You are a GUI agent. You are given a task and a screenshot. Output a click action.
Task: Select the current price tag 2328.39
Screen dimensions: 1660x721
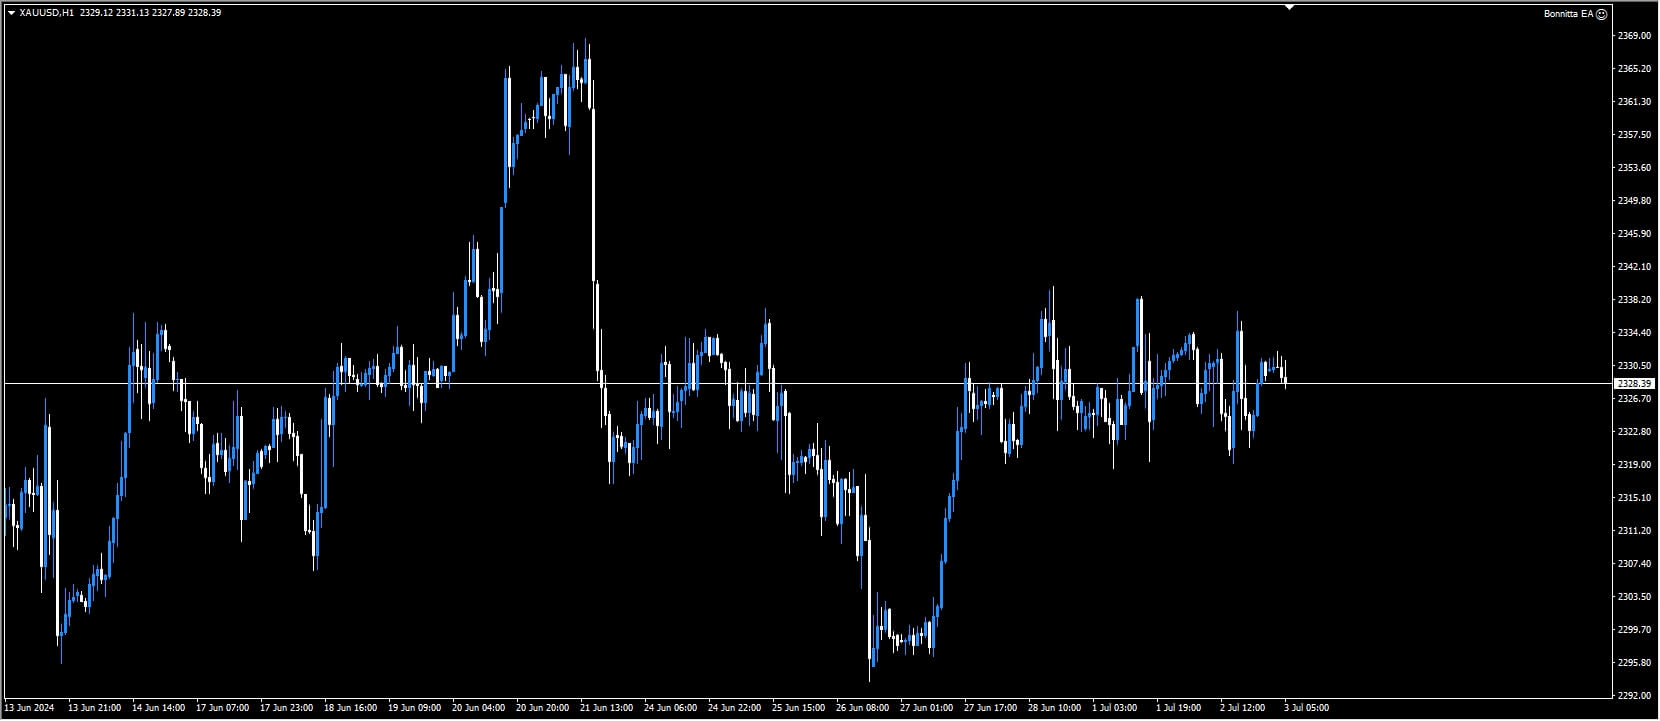(x=1634, y=384)
